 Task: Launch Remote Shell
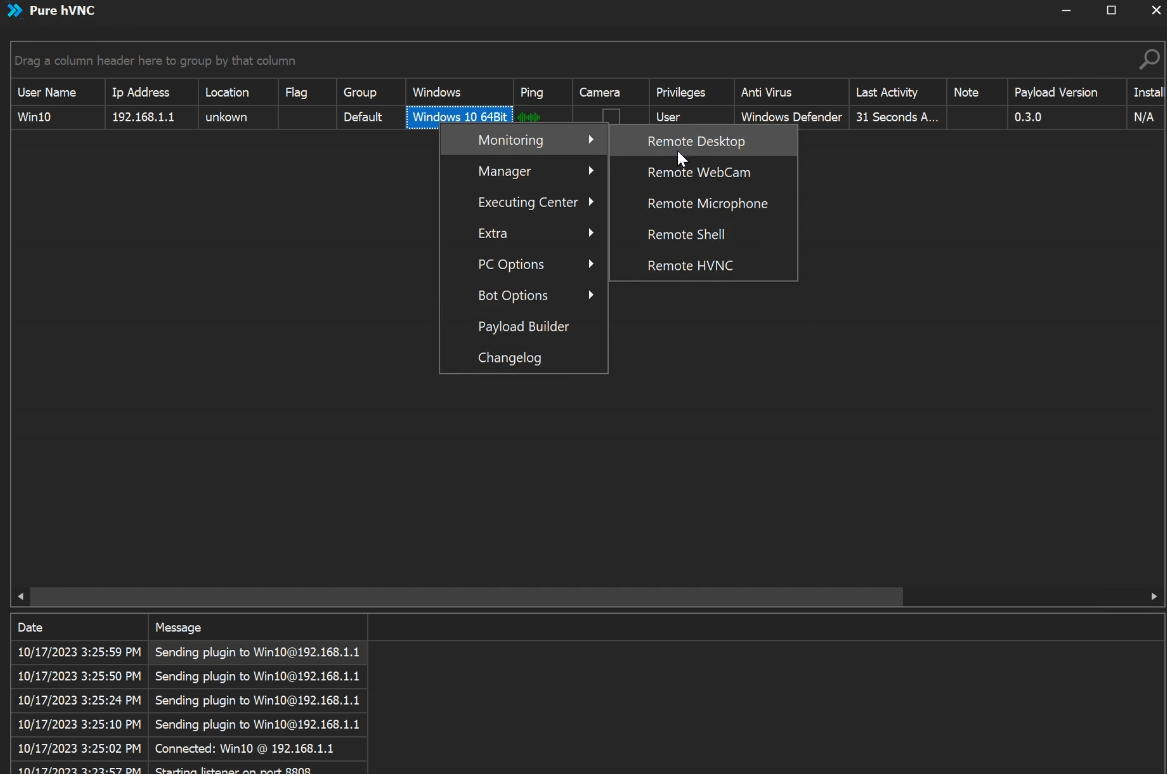(x=703, y=234)
